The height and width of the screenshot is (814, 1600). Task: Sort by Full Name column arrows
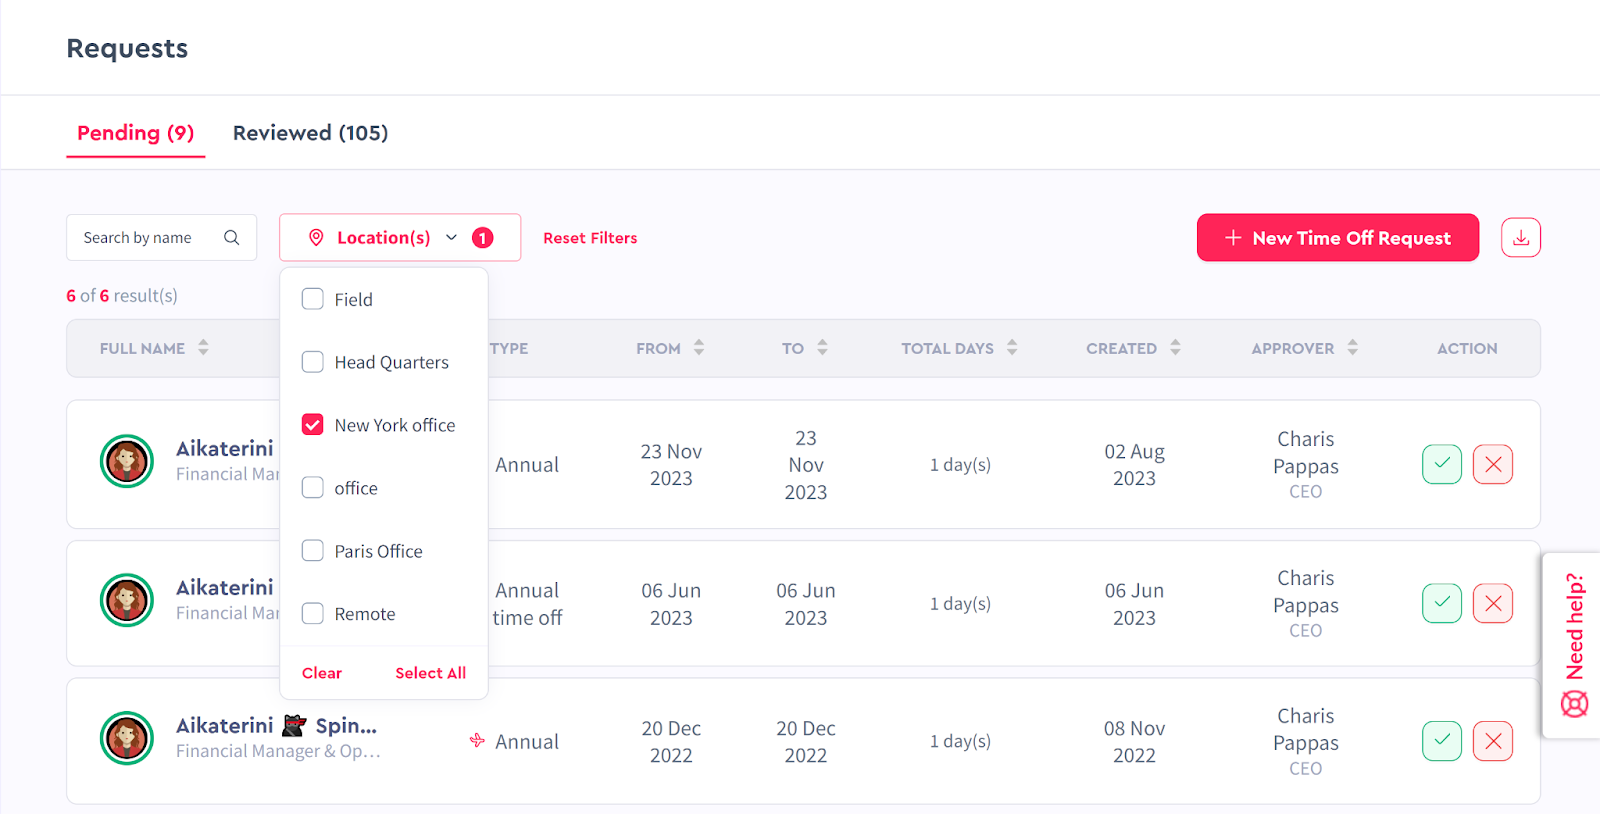(203, 348)
